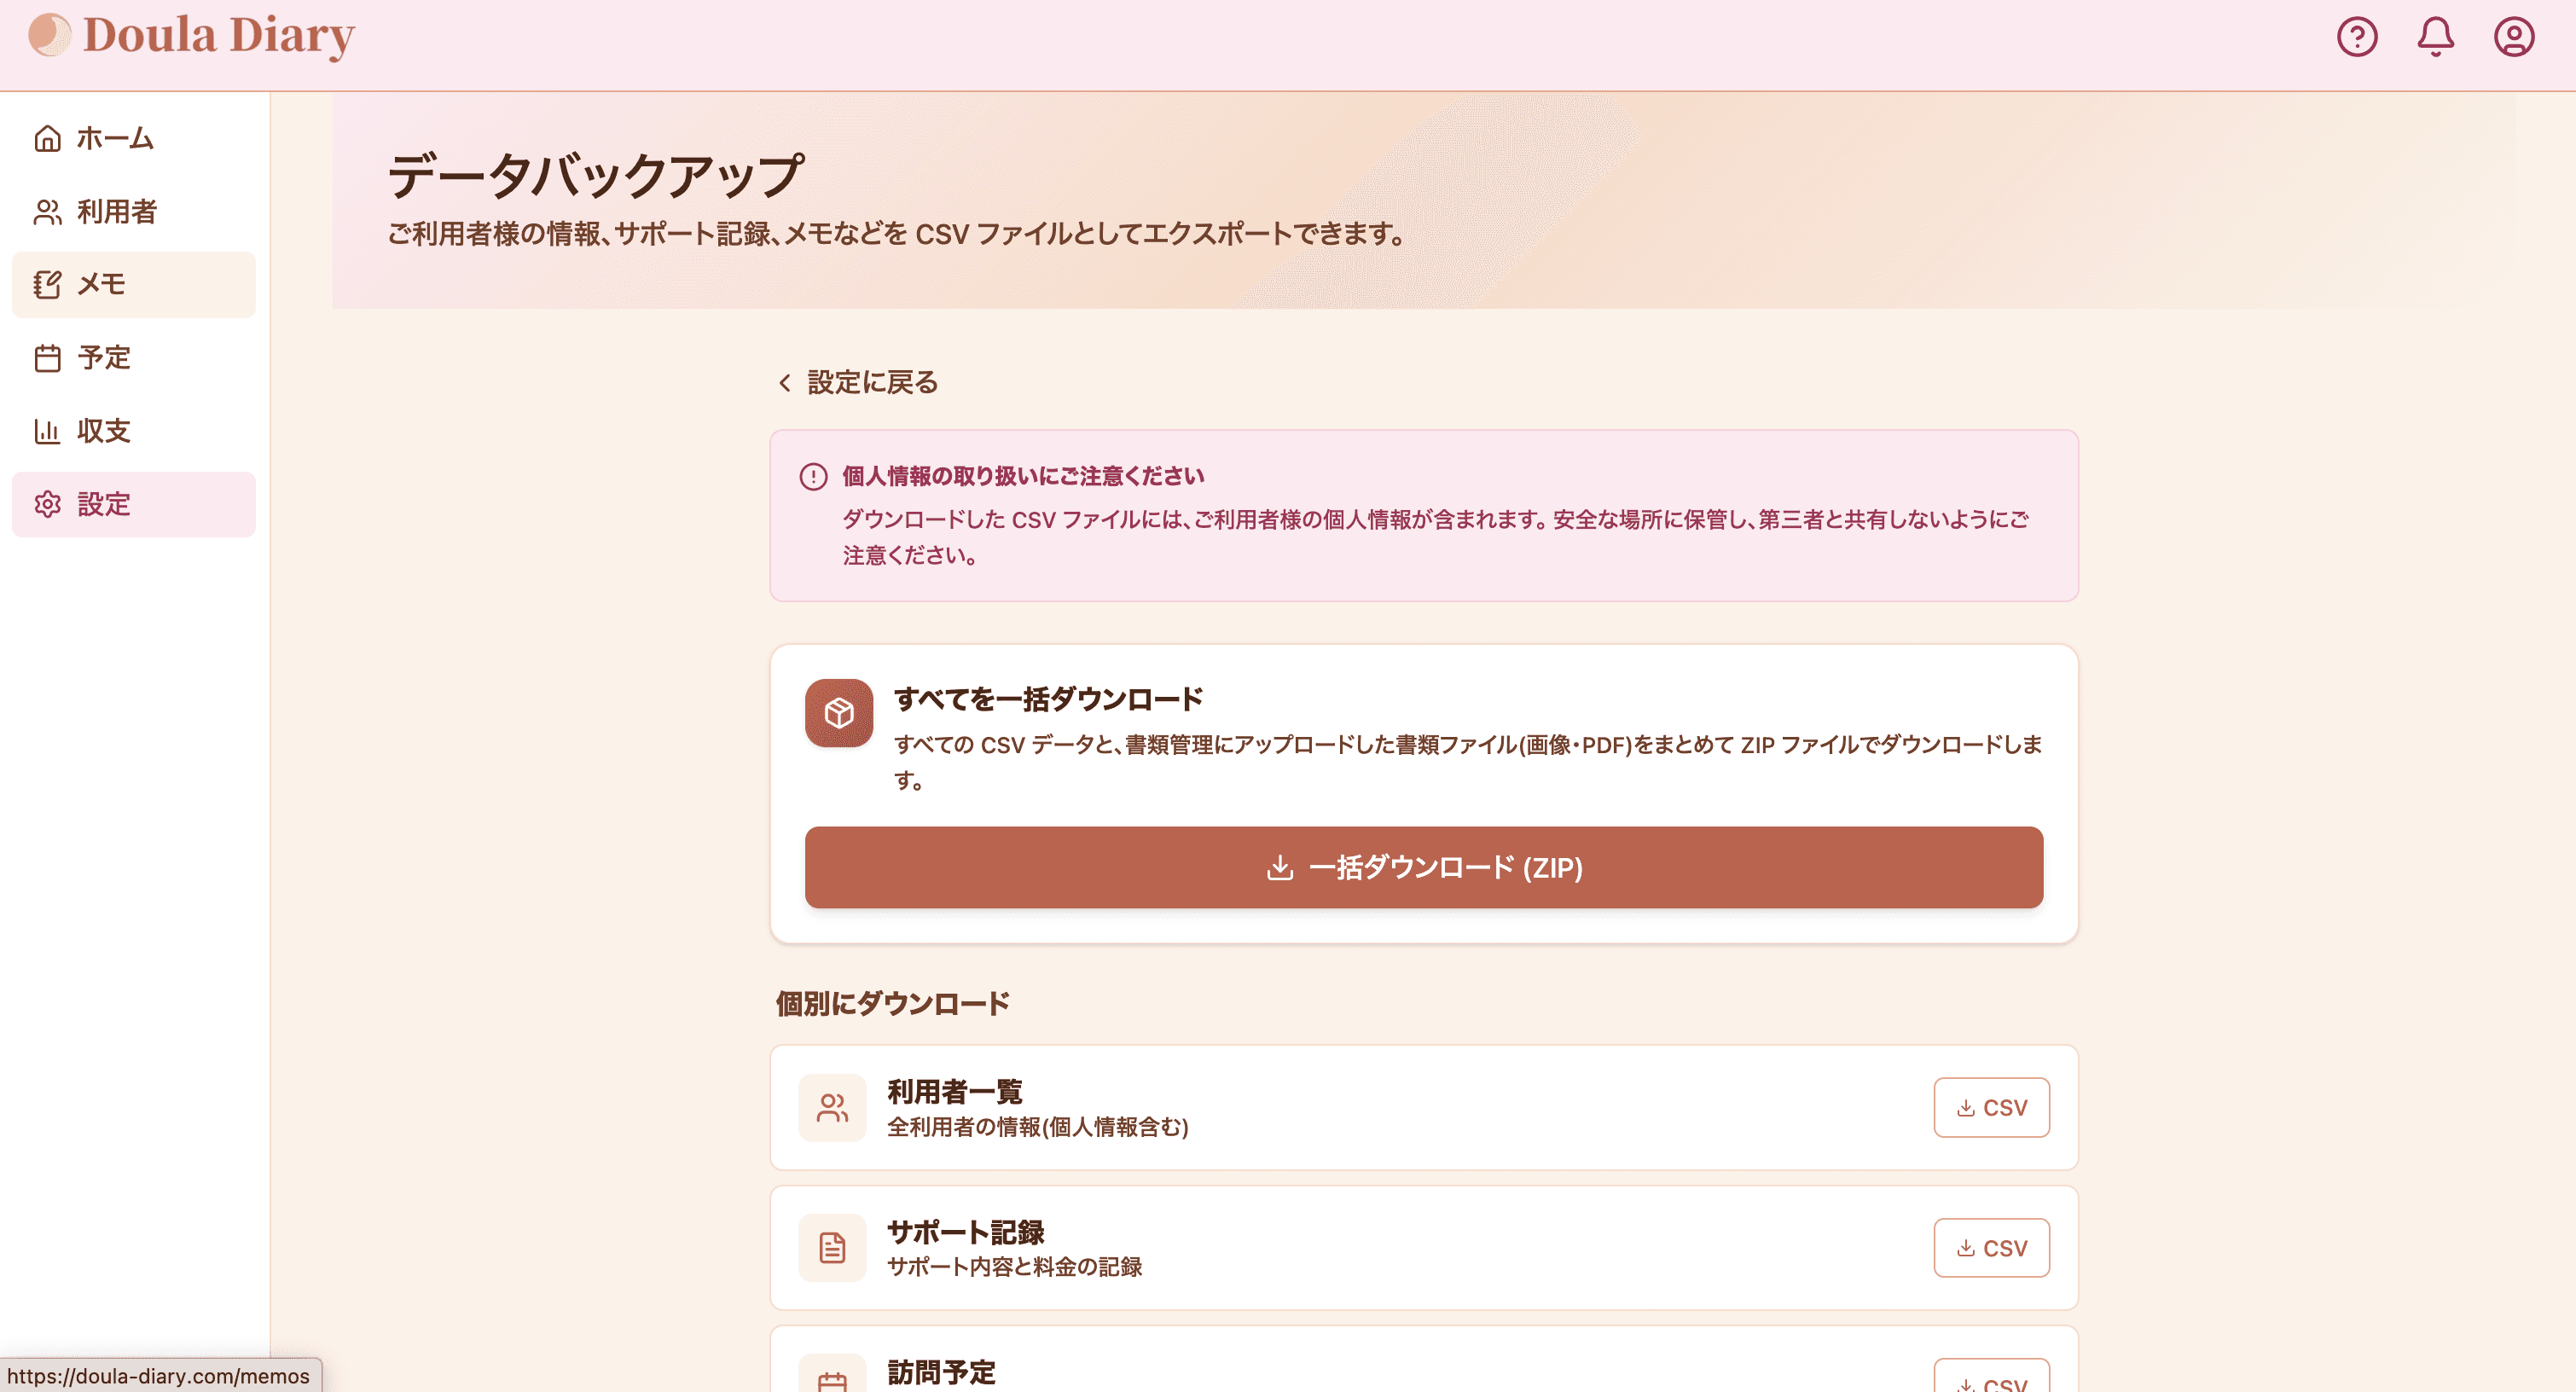Click the 個別にダウンロード section heading
Viewport: 2576px width, 1392px height.
892,1003
